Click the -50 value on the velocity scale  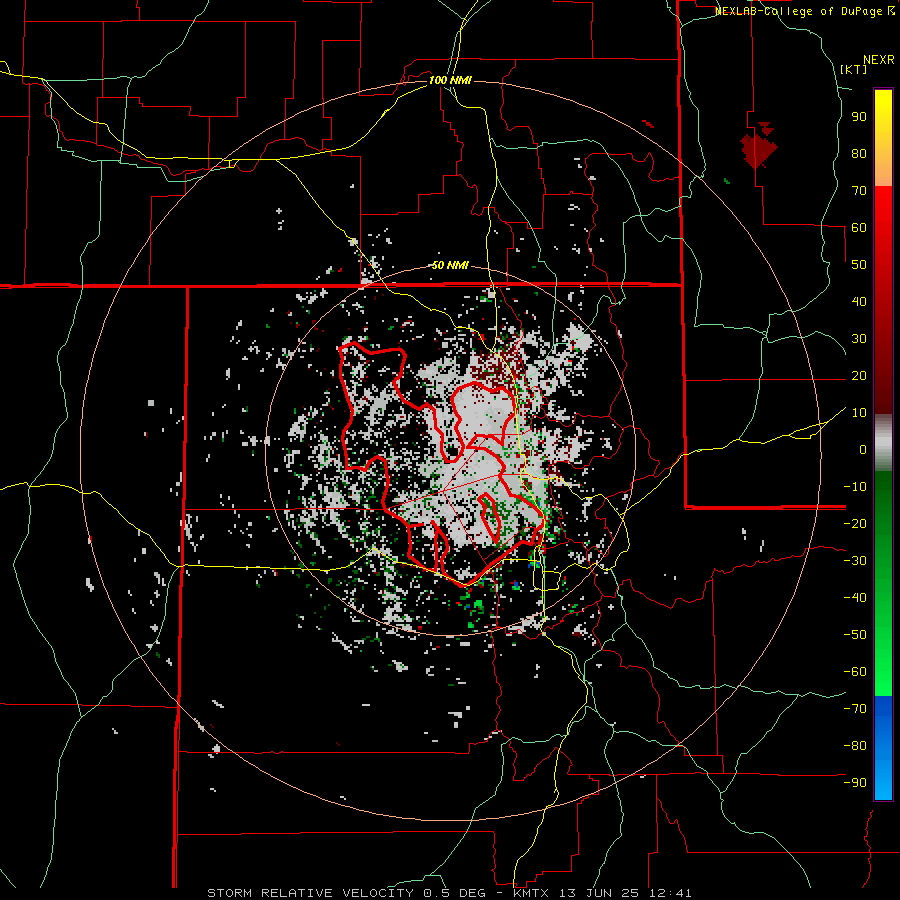855,635
